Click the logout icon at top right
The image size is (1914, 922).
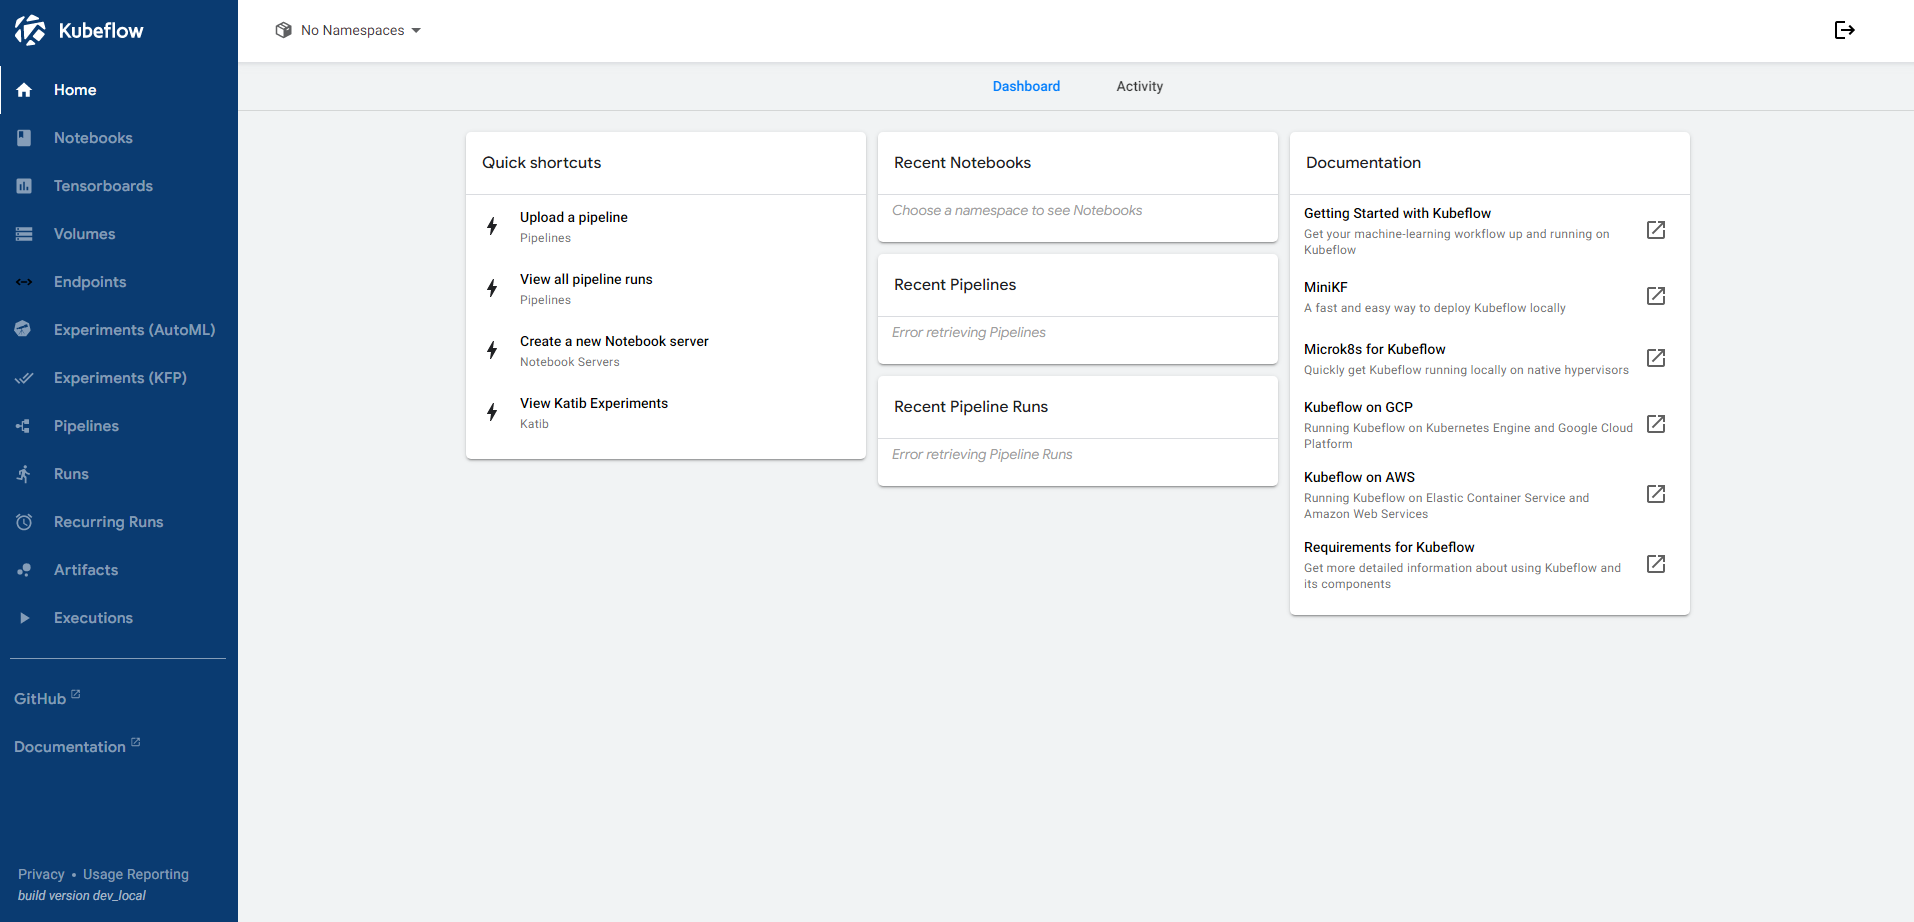tap(1845, 30)
